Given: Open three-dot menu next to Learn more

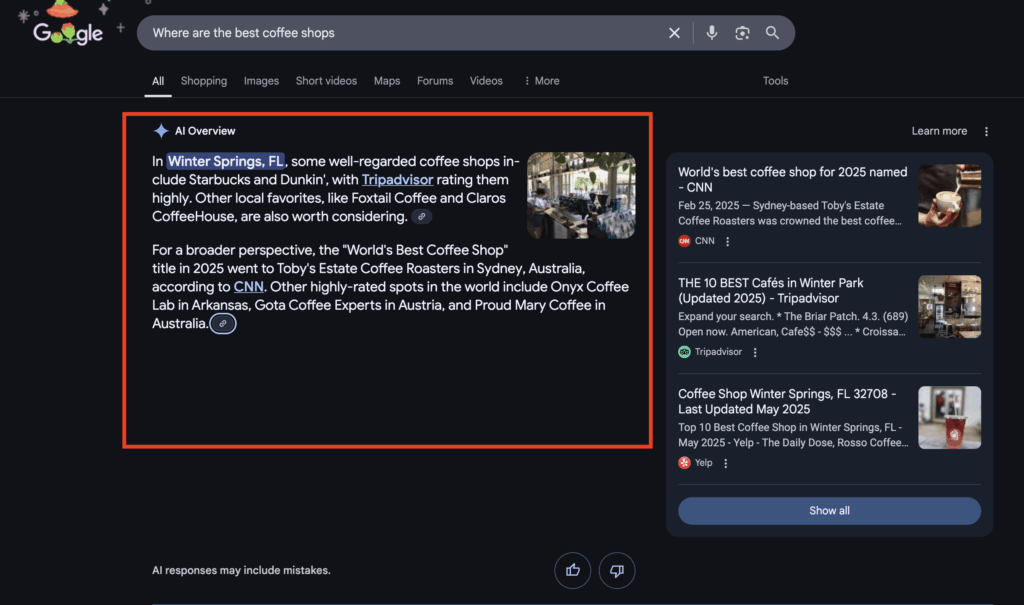Looking at the screenshot, I should click(986, 131).
